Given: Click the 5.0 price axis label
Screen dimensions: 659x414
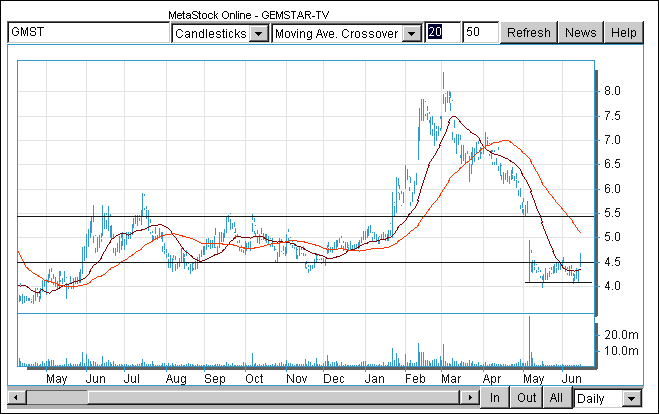Looking at the screenshot, I should click(612, 237).
